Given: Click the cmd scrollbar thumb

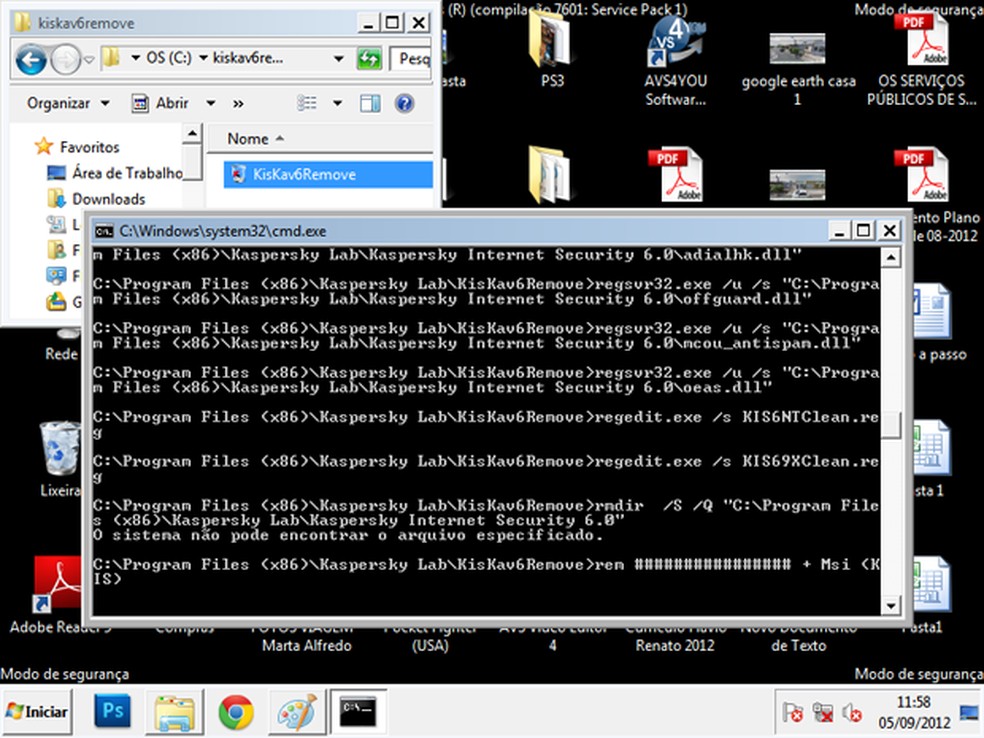Looking at the screenshot, I should [x=890, y=425].
